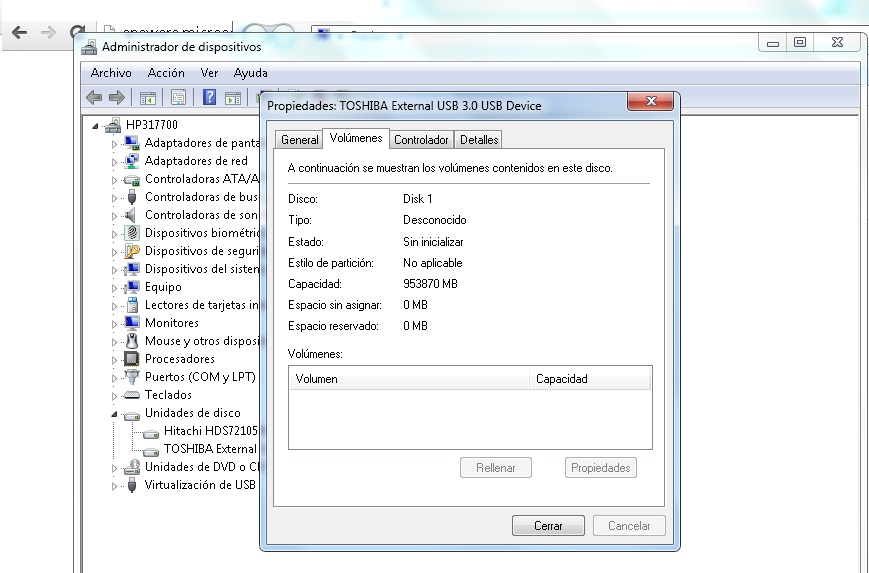This screenshot has height=573, width=869.
Task: Click the Volumen column header
Action: click(409, 379)
